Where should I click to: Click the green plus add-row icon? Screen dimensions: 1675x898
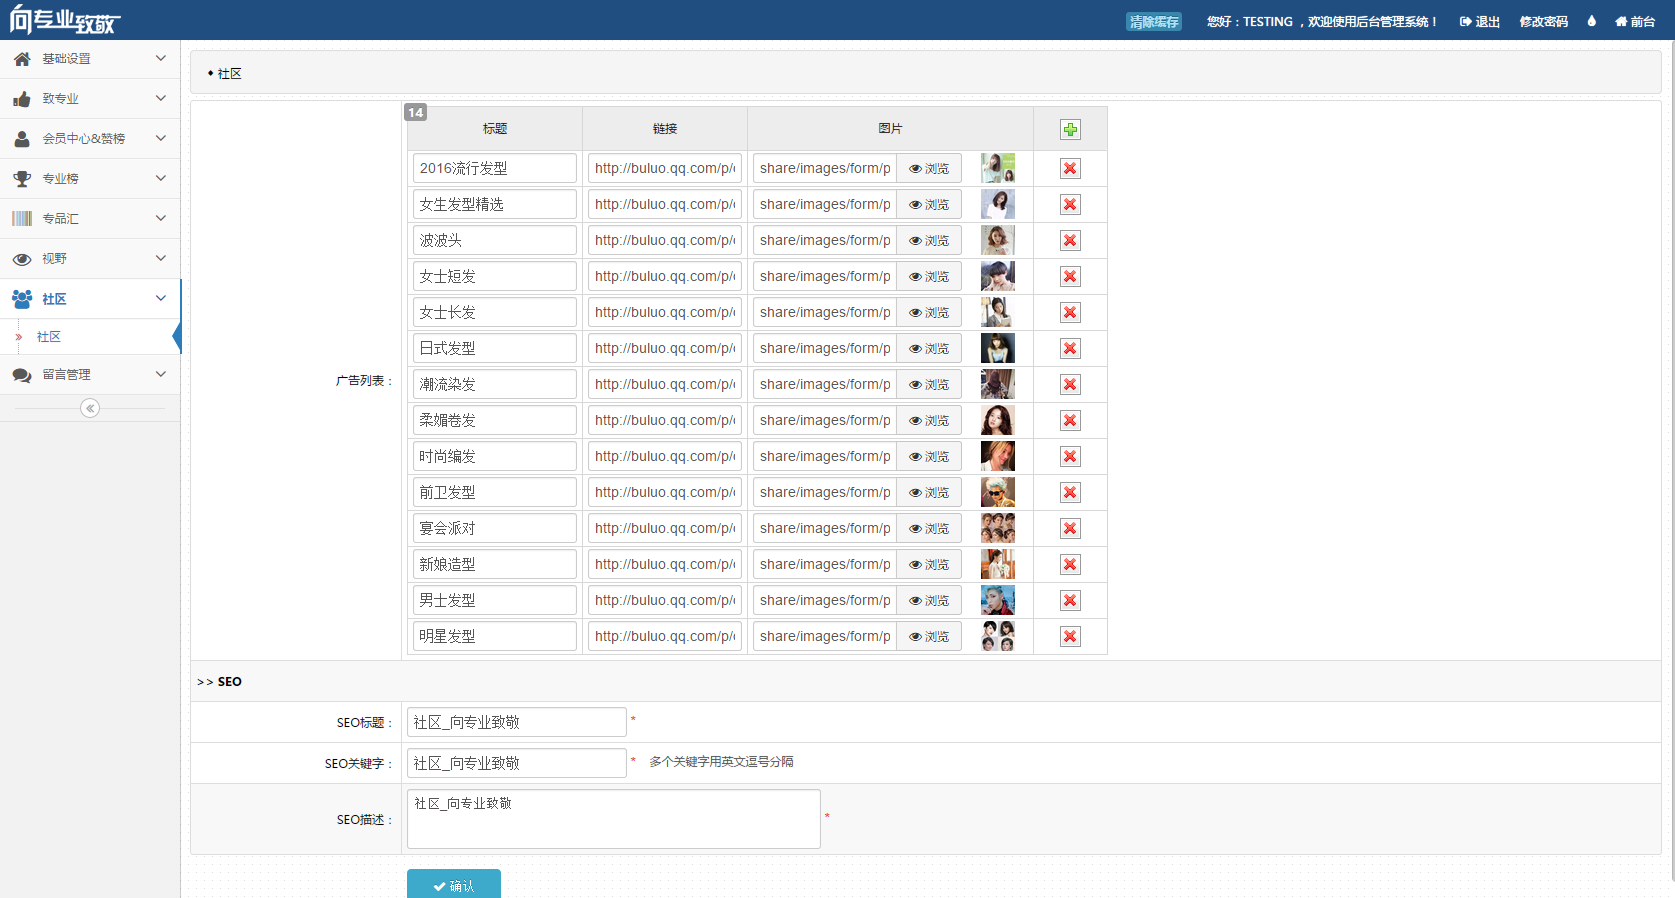(1070, 129)
